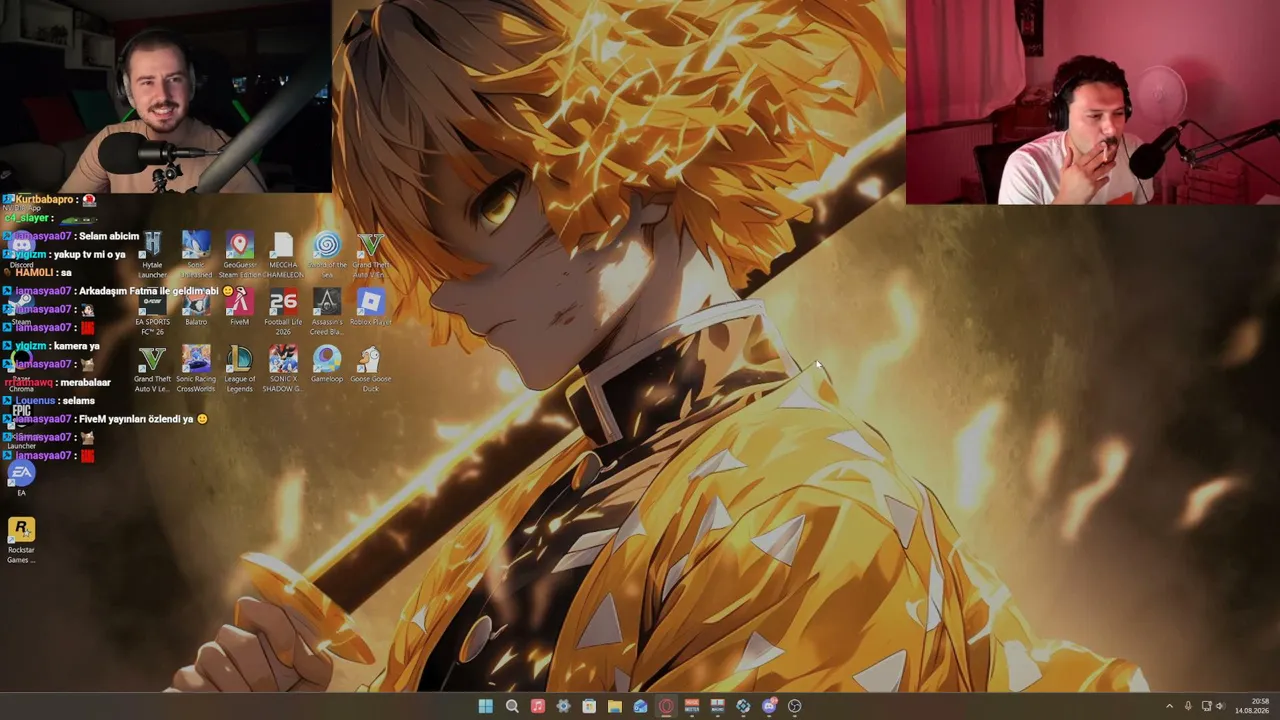The width and height of the screenshot is (1280, 720).
Task: Expand the hidden system tray icons
Action: coord(1169,706)
